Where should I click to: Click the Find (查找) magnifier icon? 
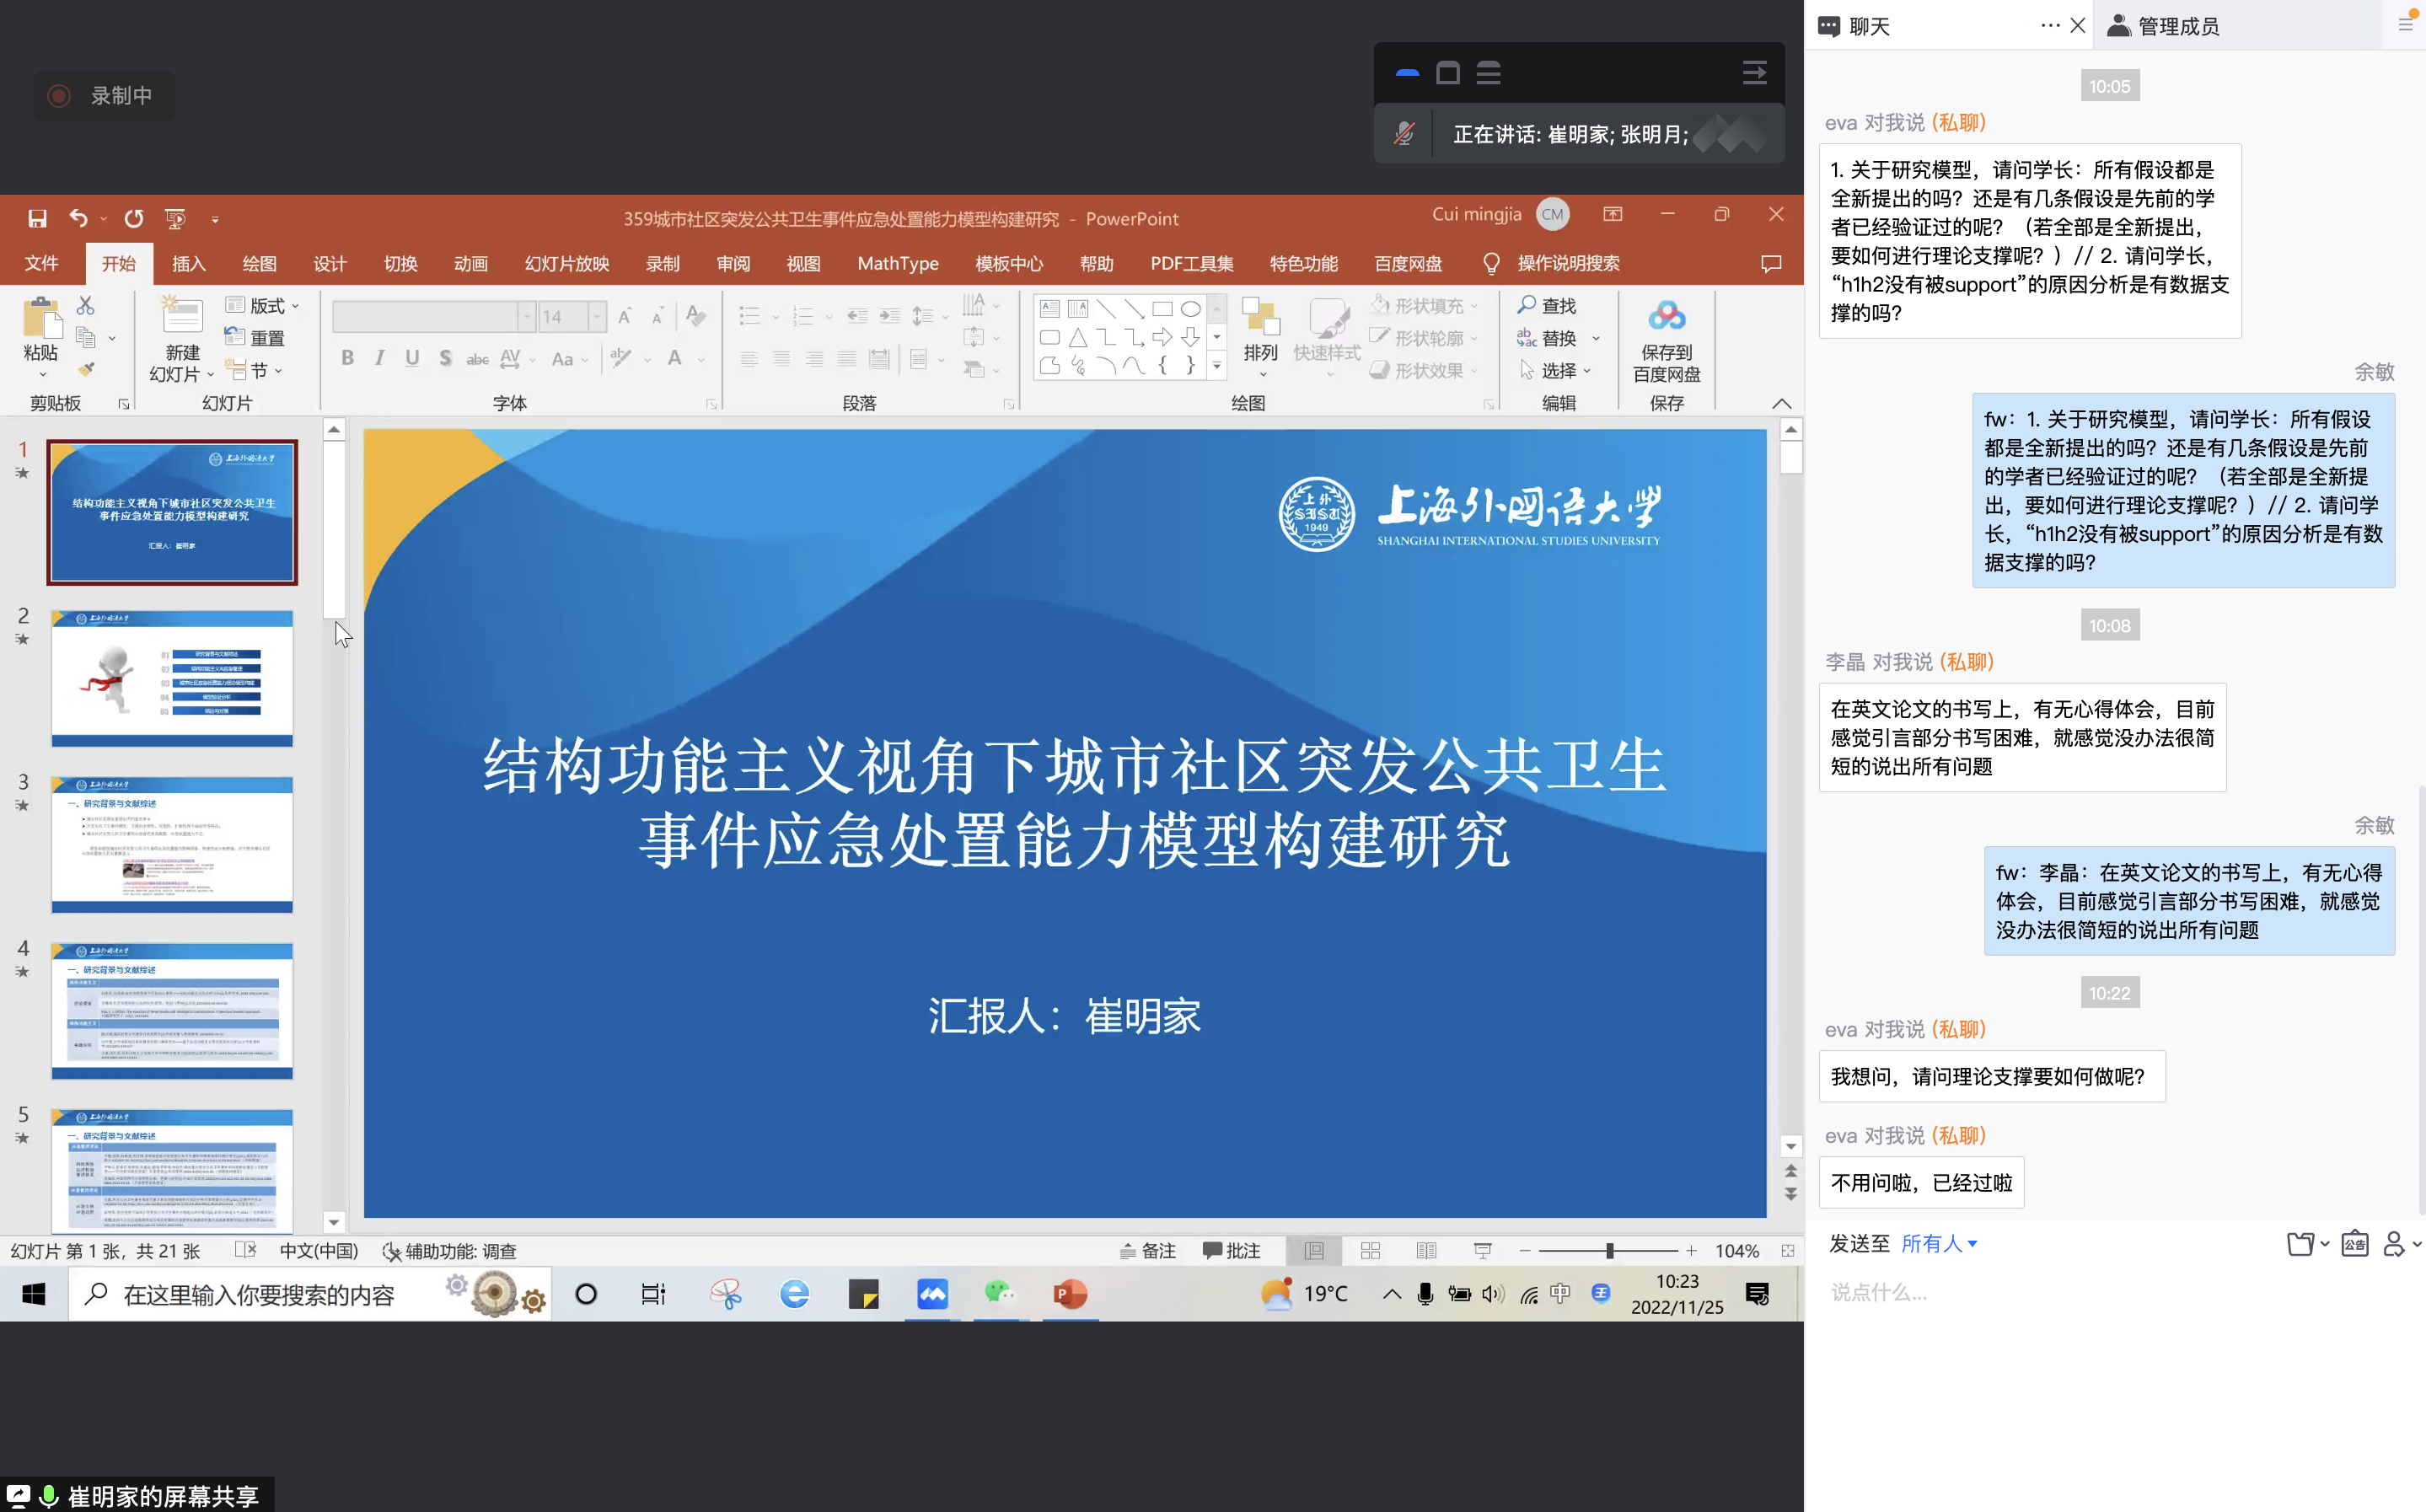coord(1527,305)
